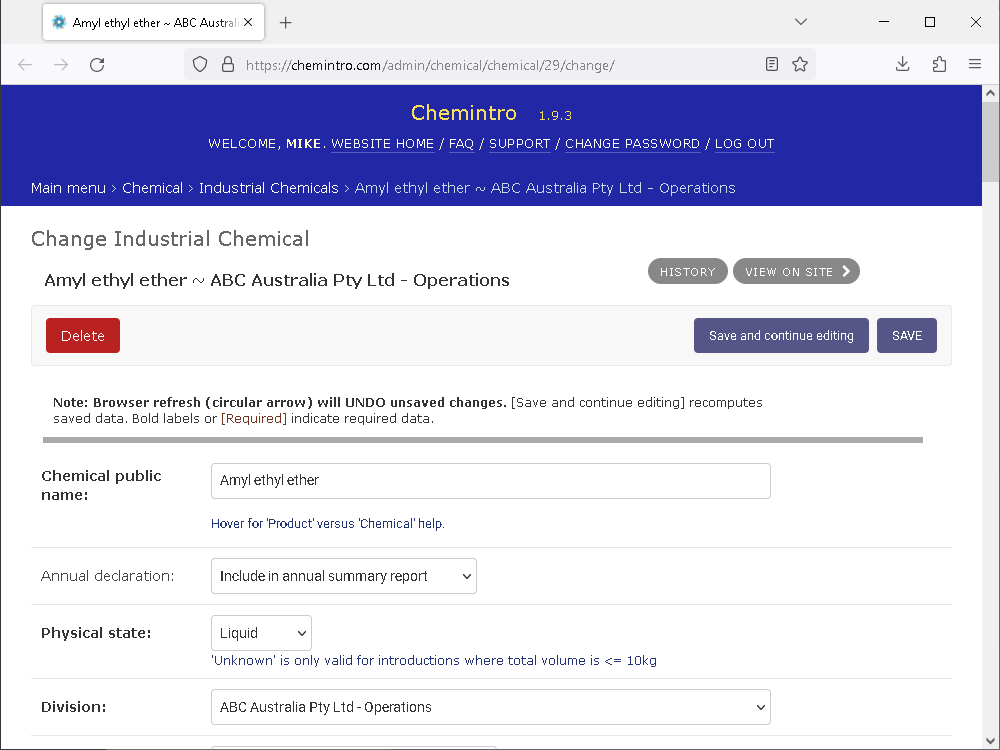Go to Industrial Chemicals breadcrumb
The image size is (1000, 750).
click(x=268, y=188)
